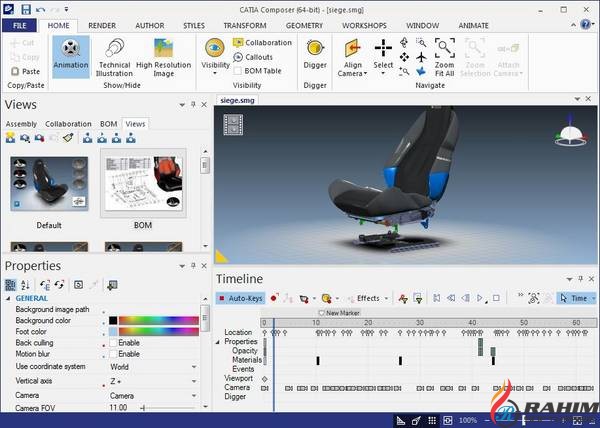
Task: Click the Align Camera icon
Action: click(x=353, y=53)
